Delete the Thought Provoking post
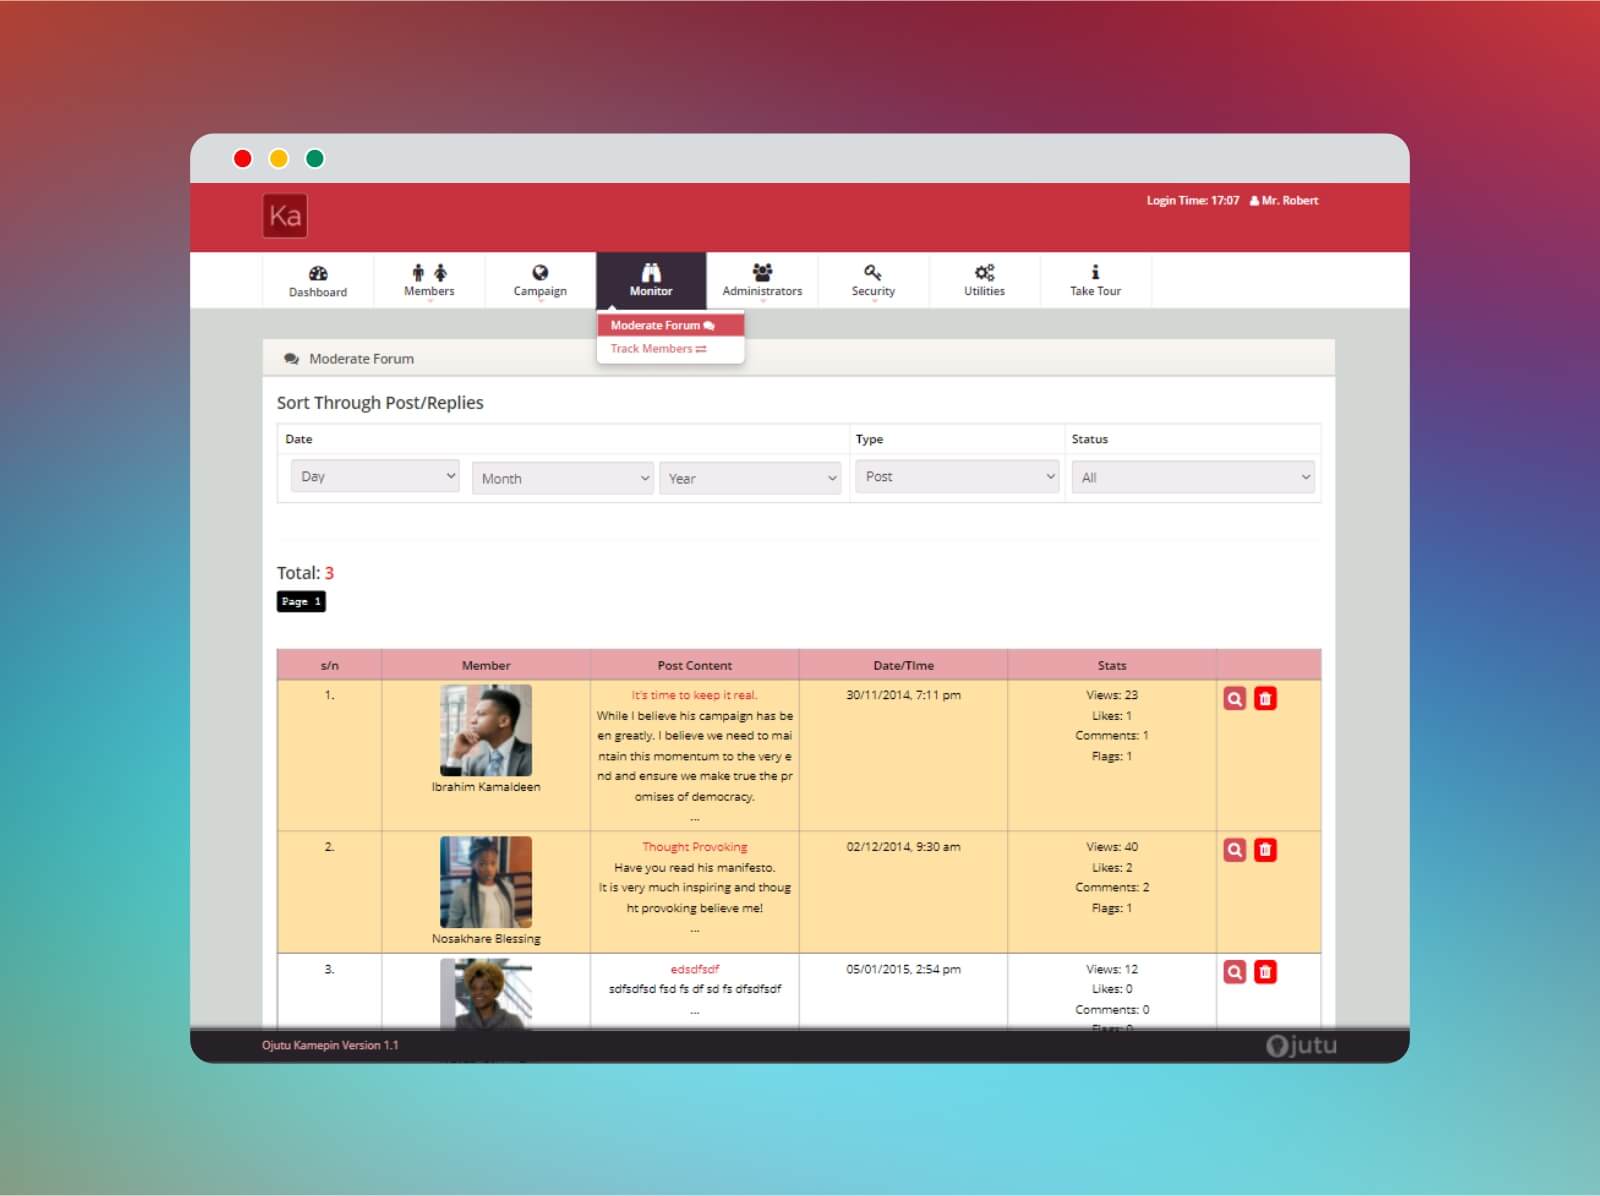Viewport: 1600px width, 1196px height. click(1265, 850)
